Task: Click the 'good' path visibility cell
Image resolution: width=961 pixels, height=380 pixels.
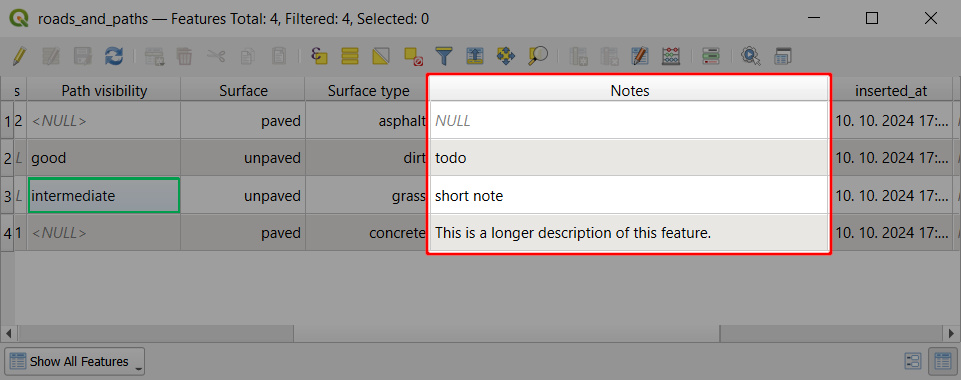Action: pos(104,158)
